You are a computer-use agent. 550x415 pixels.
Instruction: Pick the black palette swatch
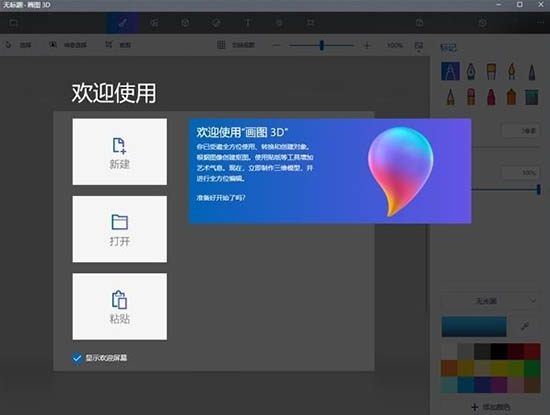(x=498, y=352)
